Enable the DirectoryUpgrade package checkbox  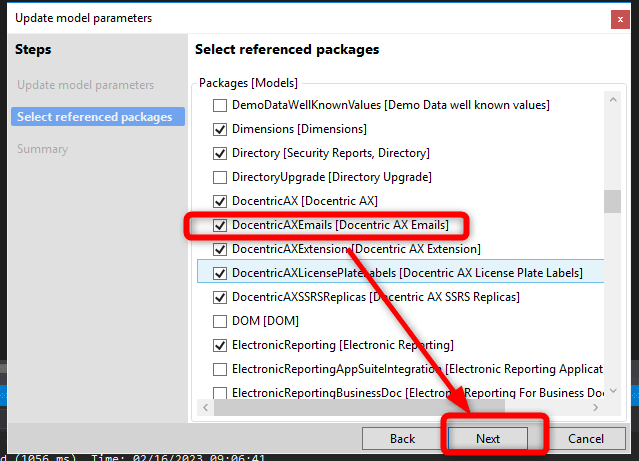221,177
